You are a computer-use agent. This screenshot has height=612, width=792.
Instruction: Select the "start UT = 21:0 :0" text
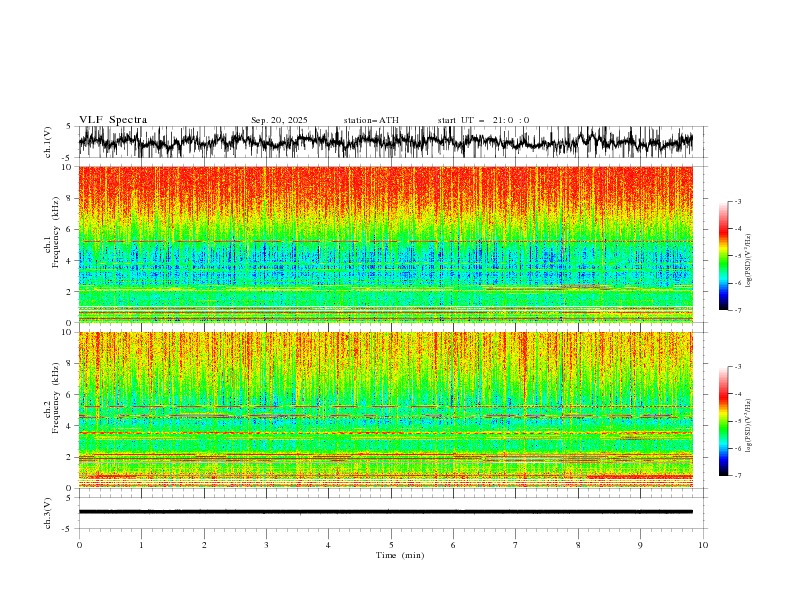tap(483, 120)
